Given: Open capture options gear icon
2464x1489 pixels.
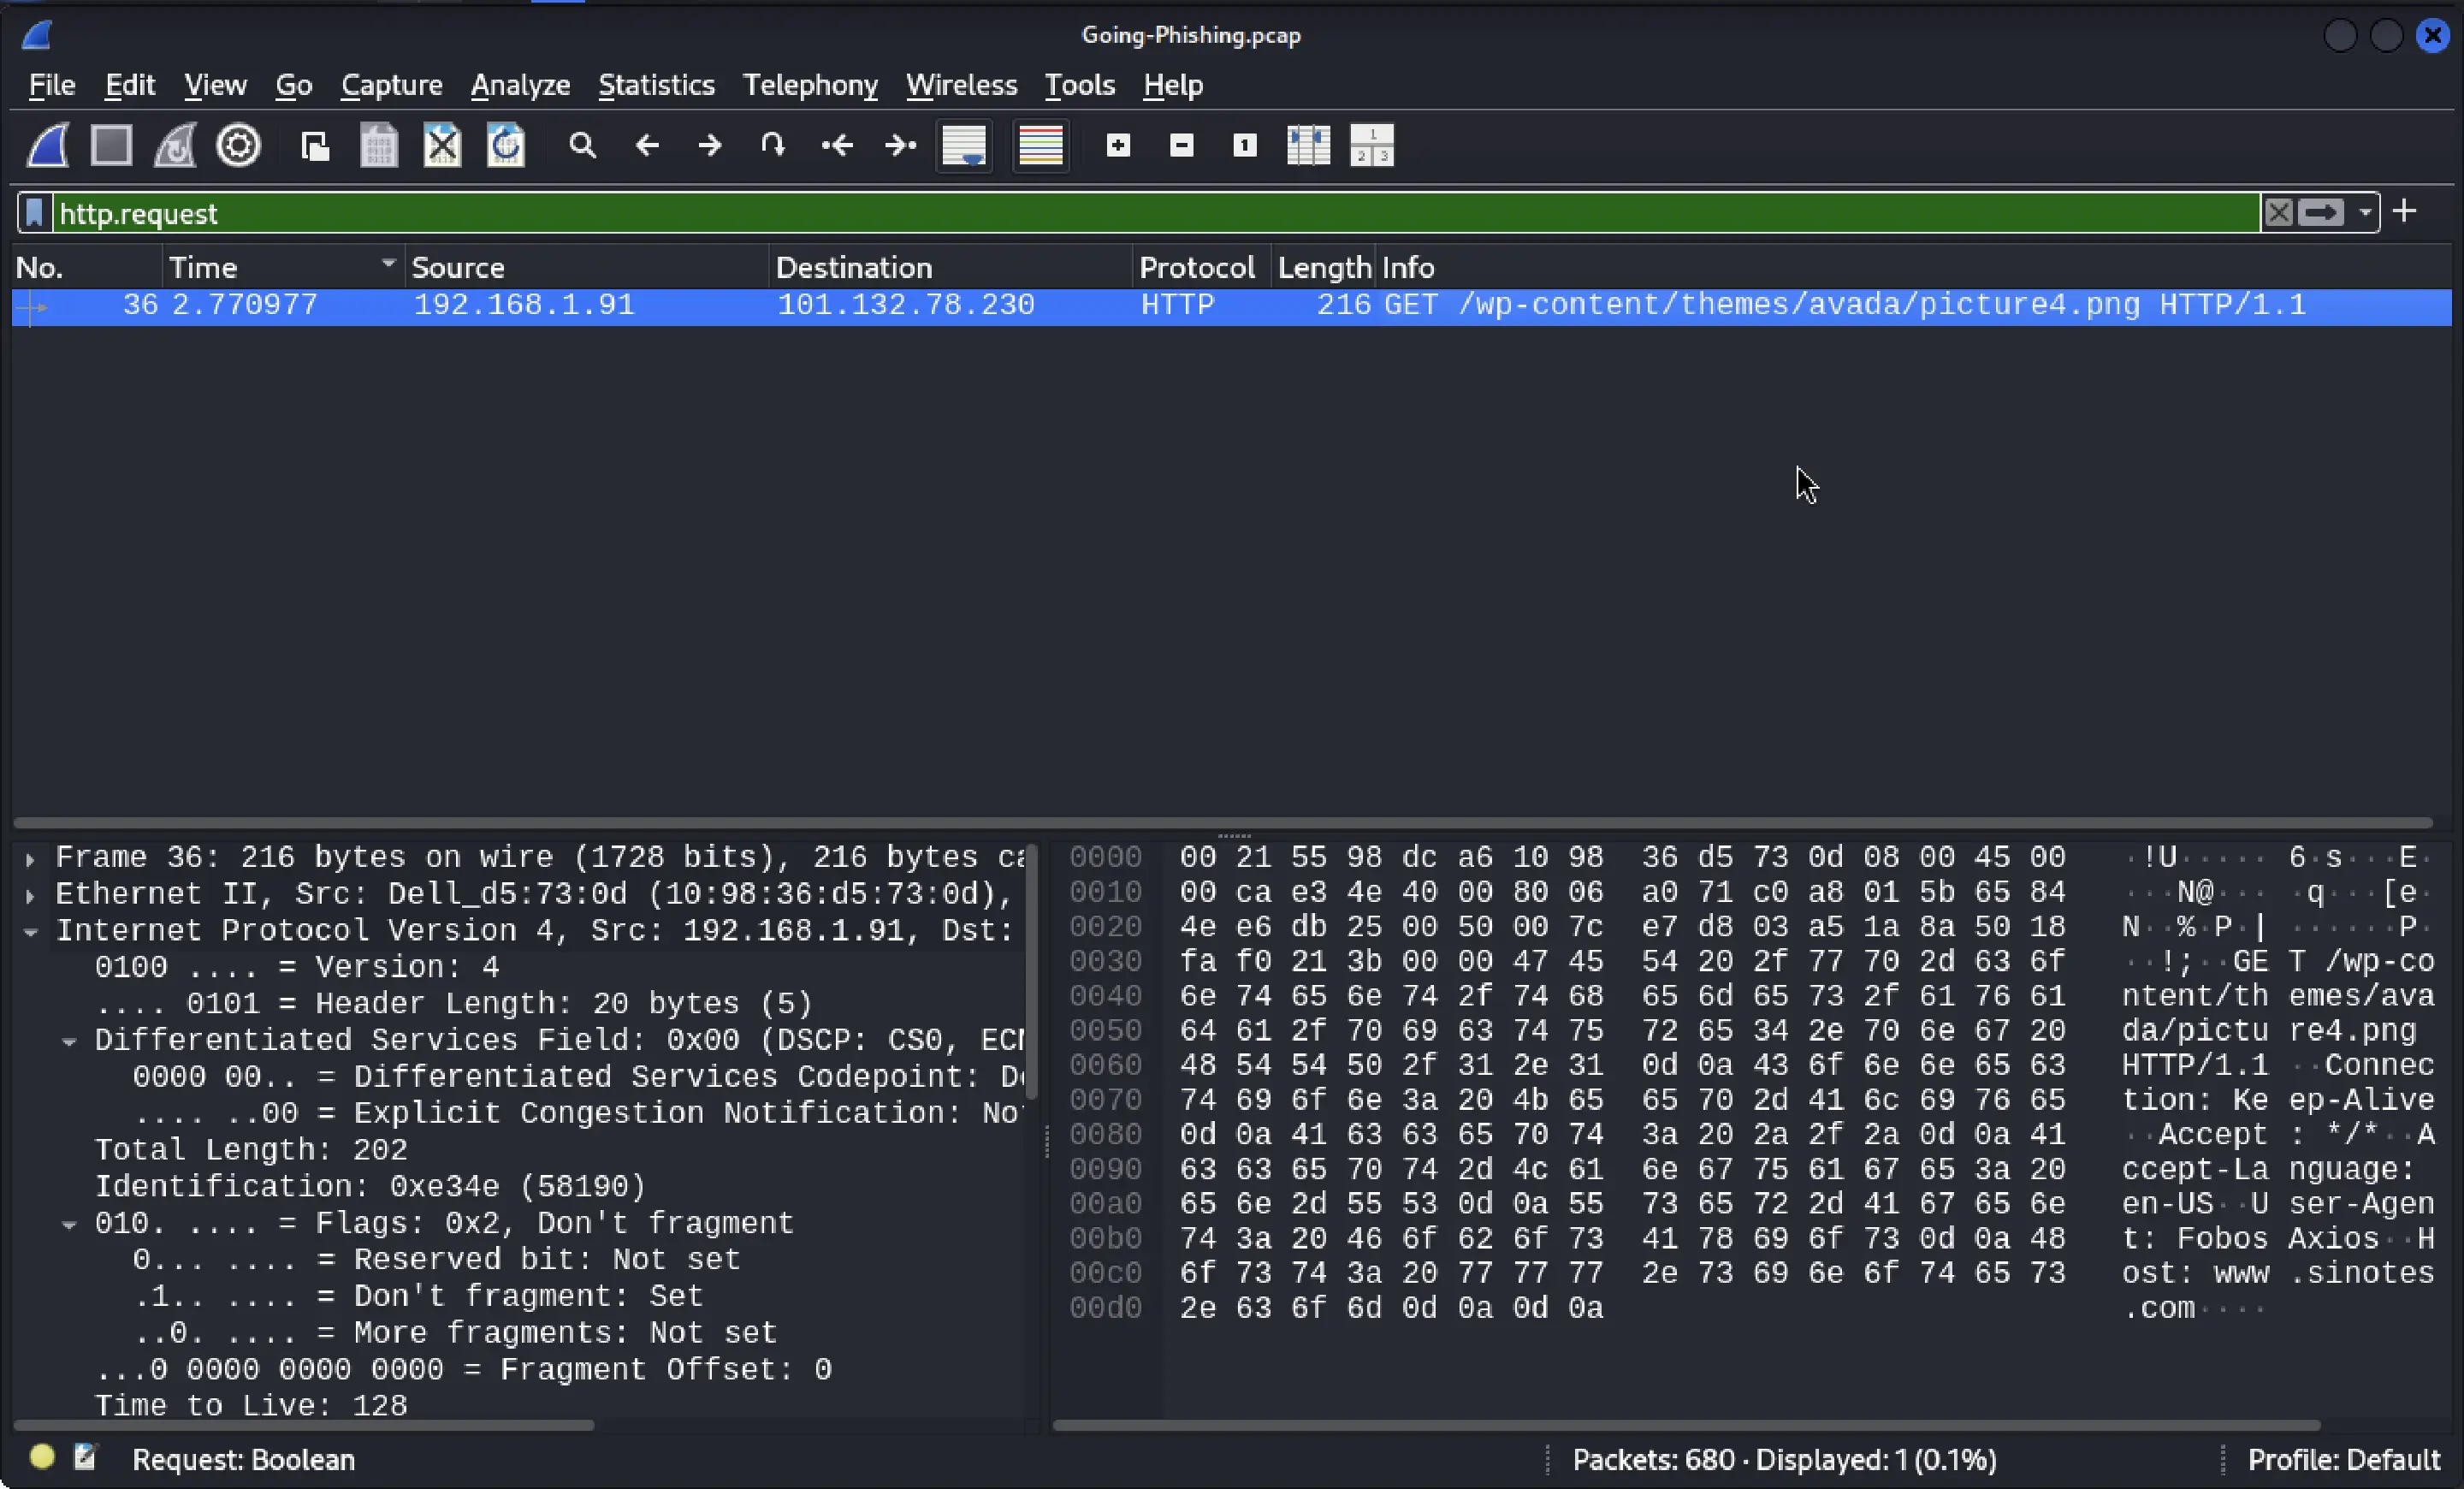Looking at the screenshot, I should pyautogui.click(x=238, y=146).
